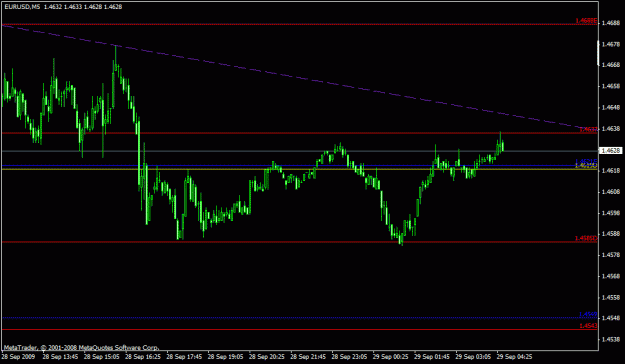Click the 28 Sep 2009 date label
Viewport: 625px width, 364px height.
[18, 356]
